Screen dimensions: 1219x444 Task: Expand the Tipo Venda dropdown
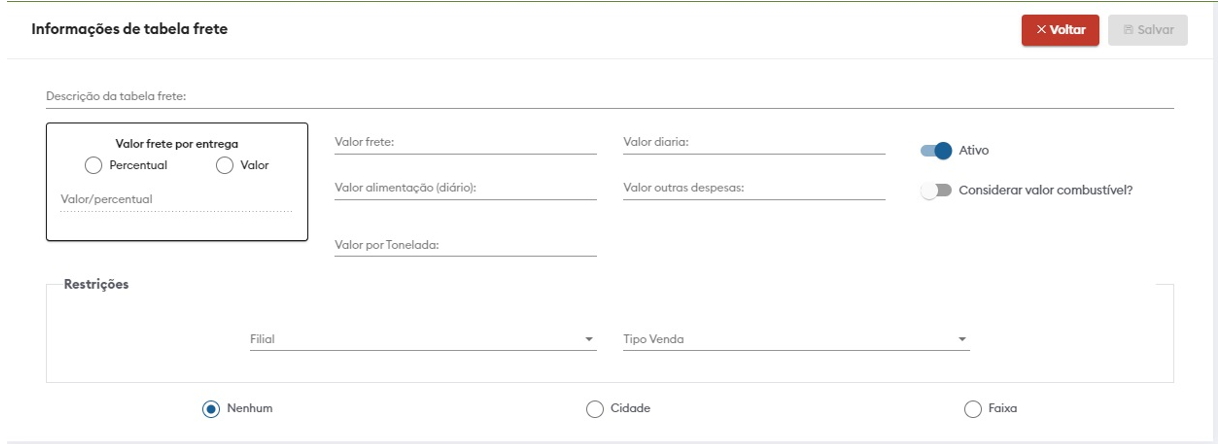[795, 340]
